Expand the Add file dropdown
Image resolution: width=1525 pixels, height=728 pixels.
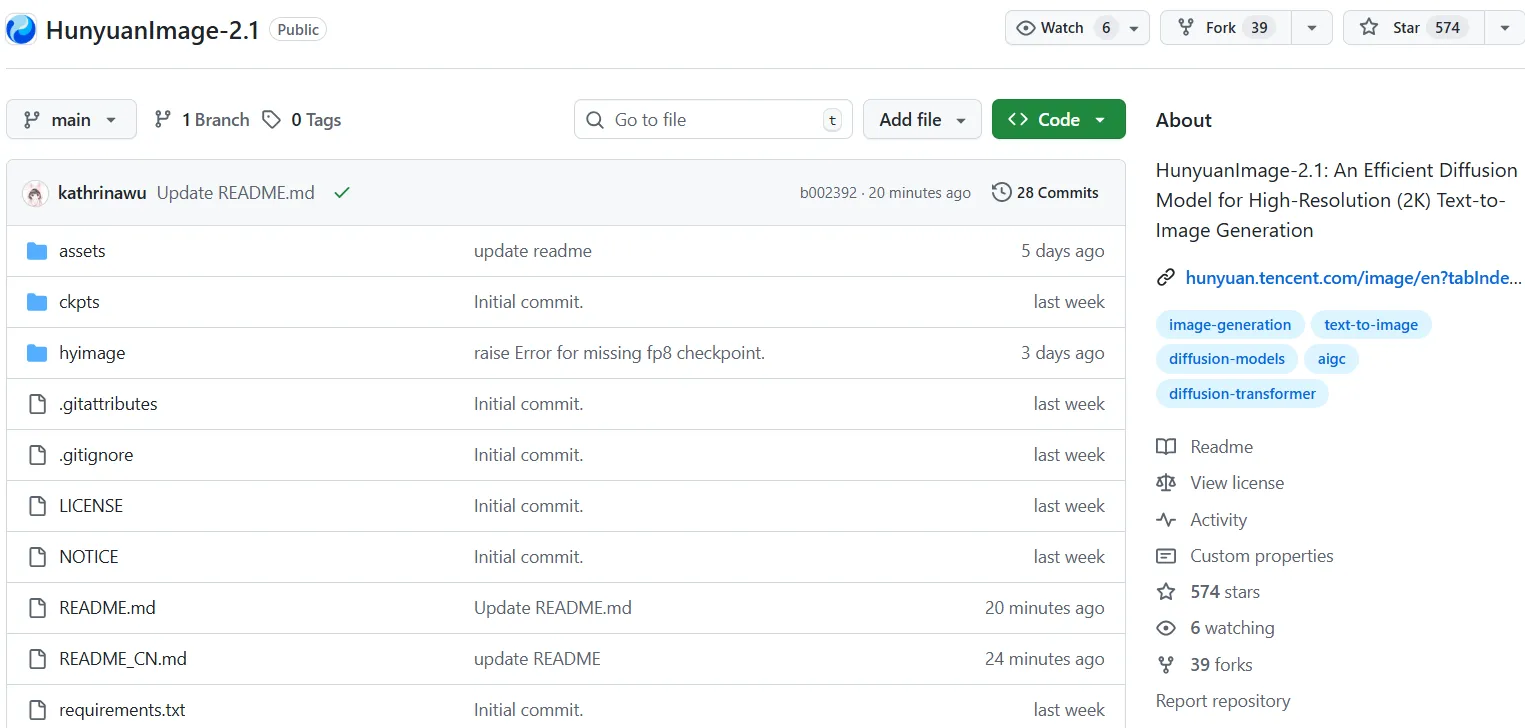pyautogui.click(x=922, y=120)
